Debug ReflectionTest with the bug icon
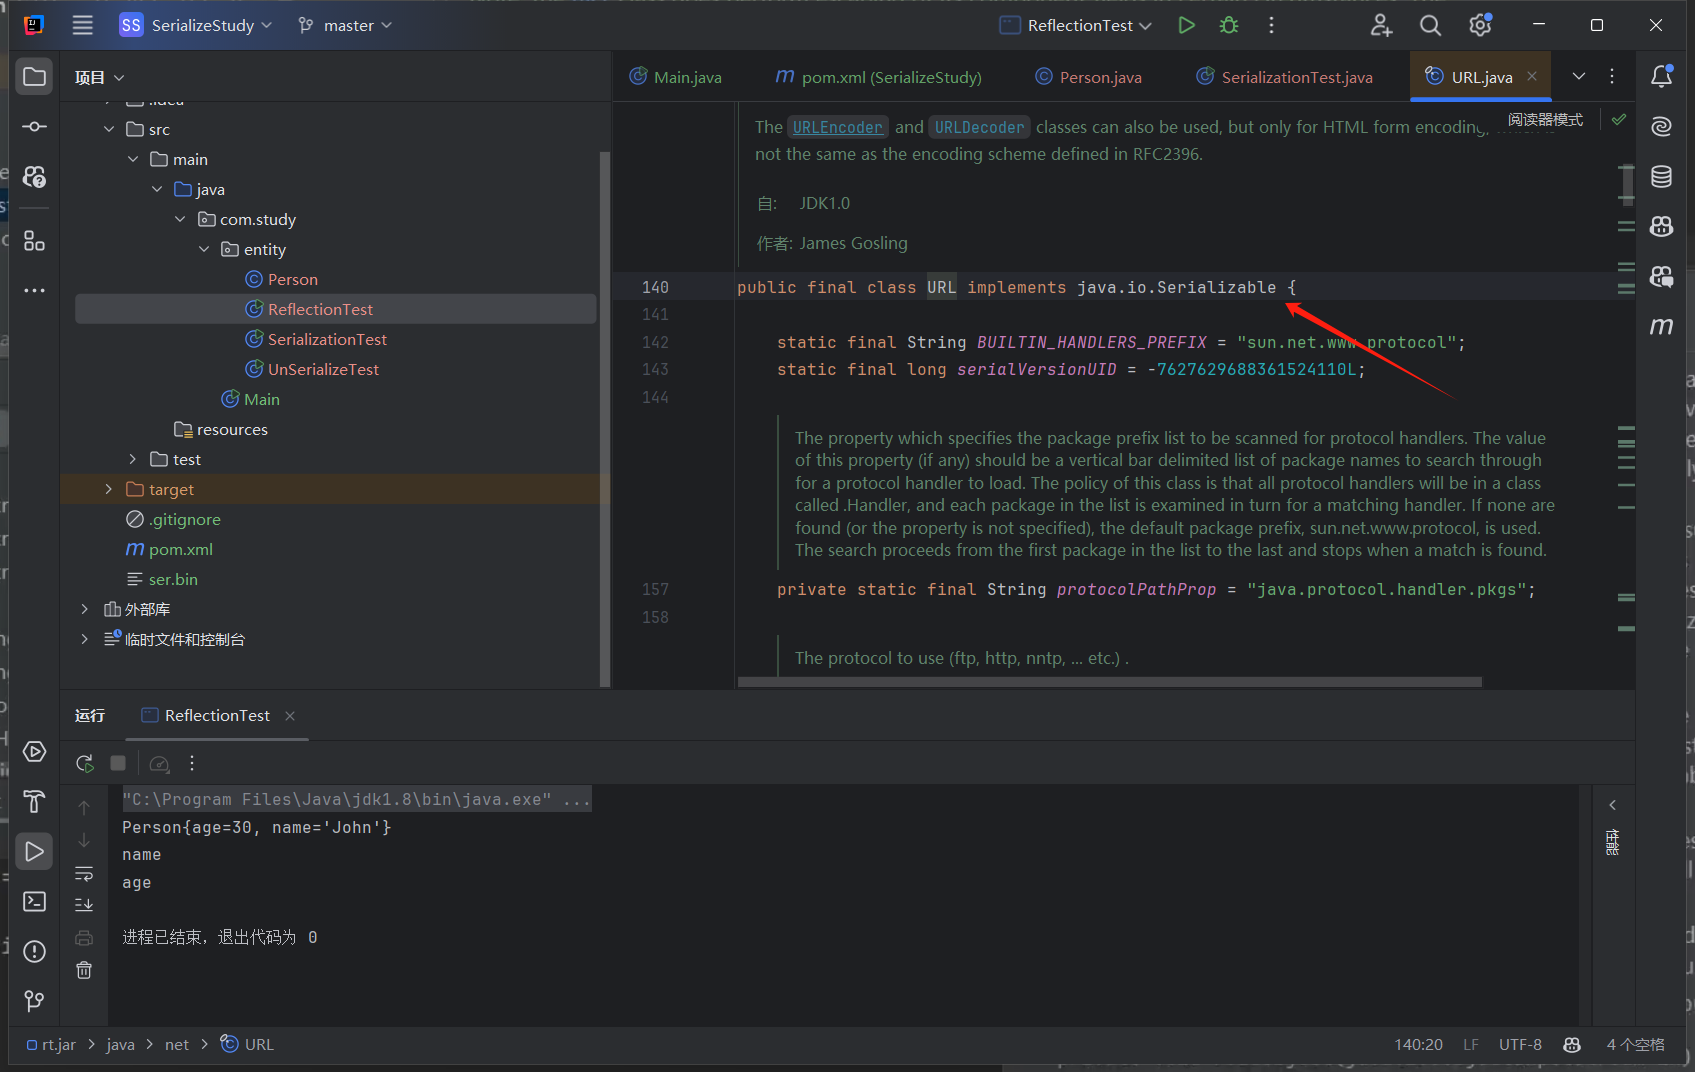Screen dimensions: 1695x1072 click(1229, 25)
